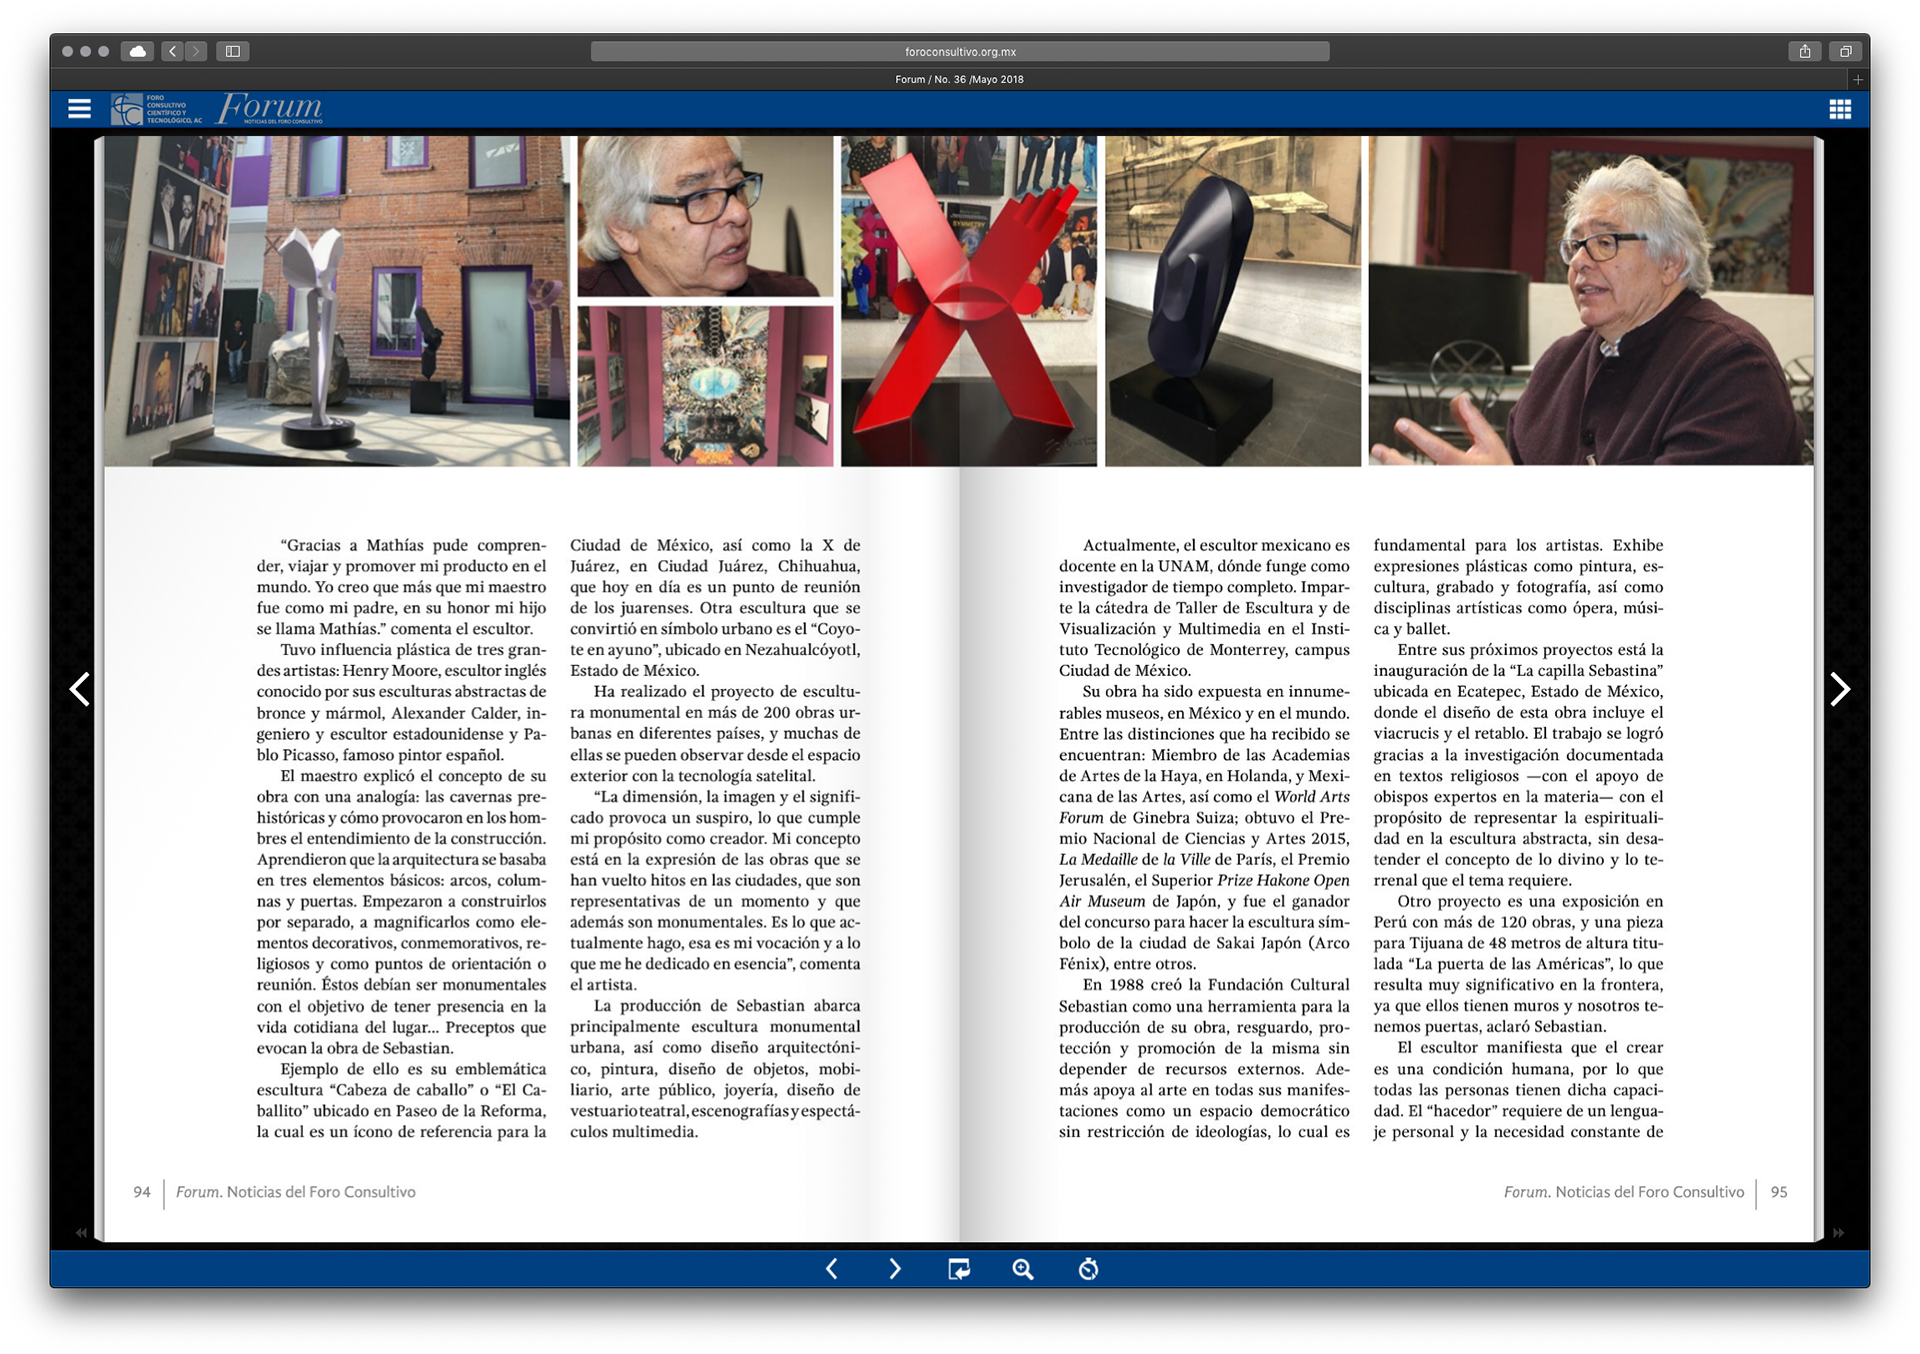Viewport: 1920px width, 1354px height.
Task: Start the autoplay stopwatch icon
Action: [x=1088, y=1269]
